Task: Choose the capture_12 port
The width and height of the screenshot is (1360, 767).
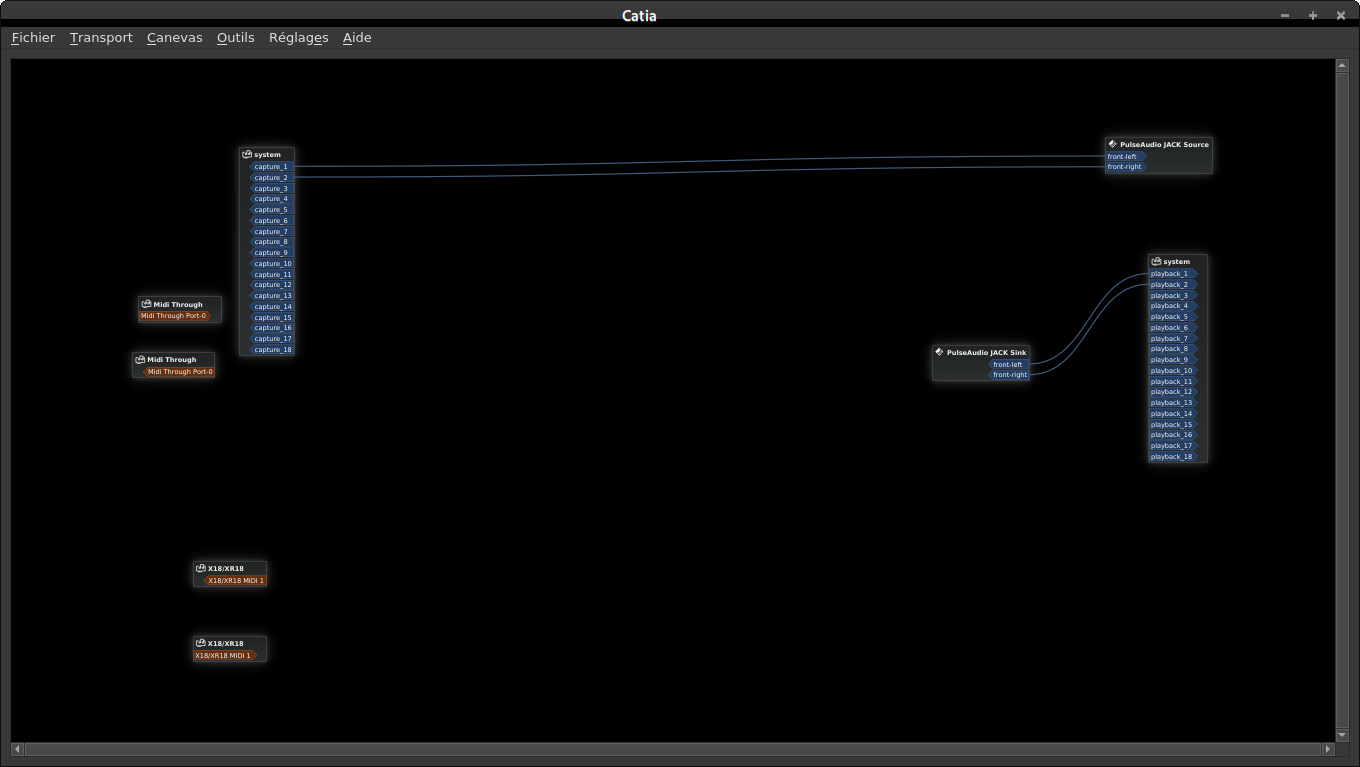Action: (271, 285)
